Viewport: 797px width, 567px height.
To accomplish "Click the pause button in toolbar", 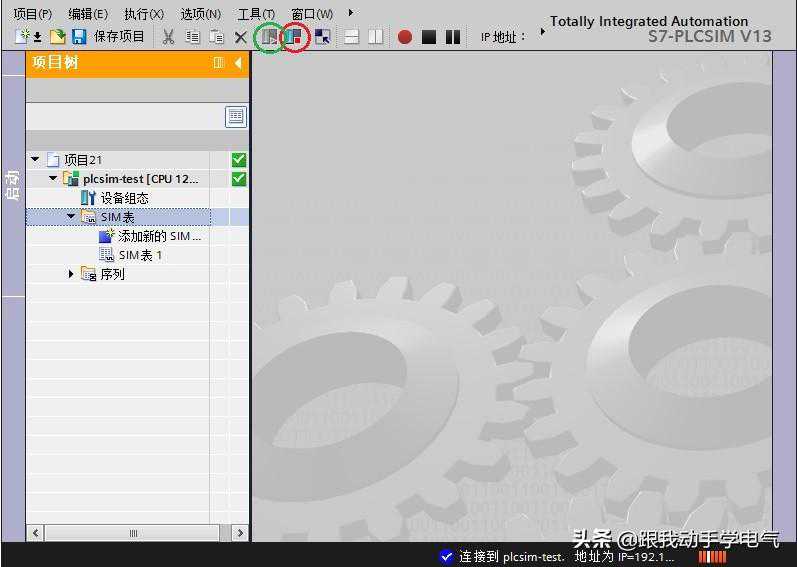I will click(x=453, y=37).
